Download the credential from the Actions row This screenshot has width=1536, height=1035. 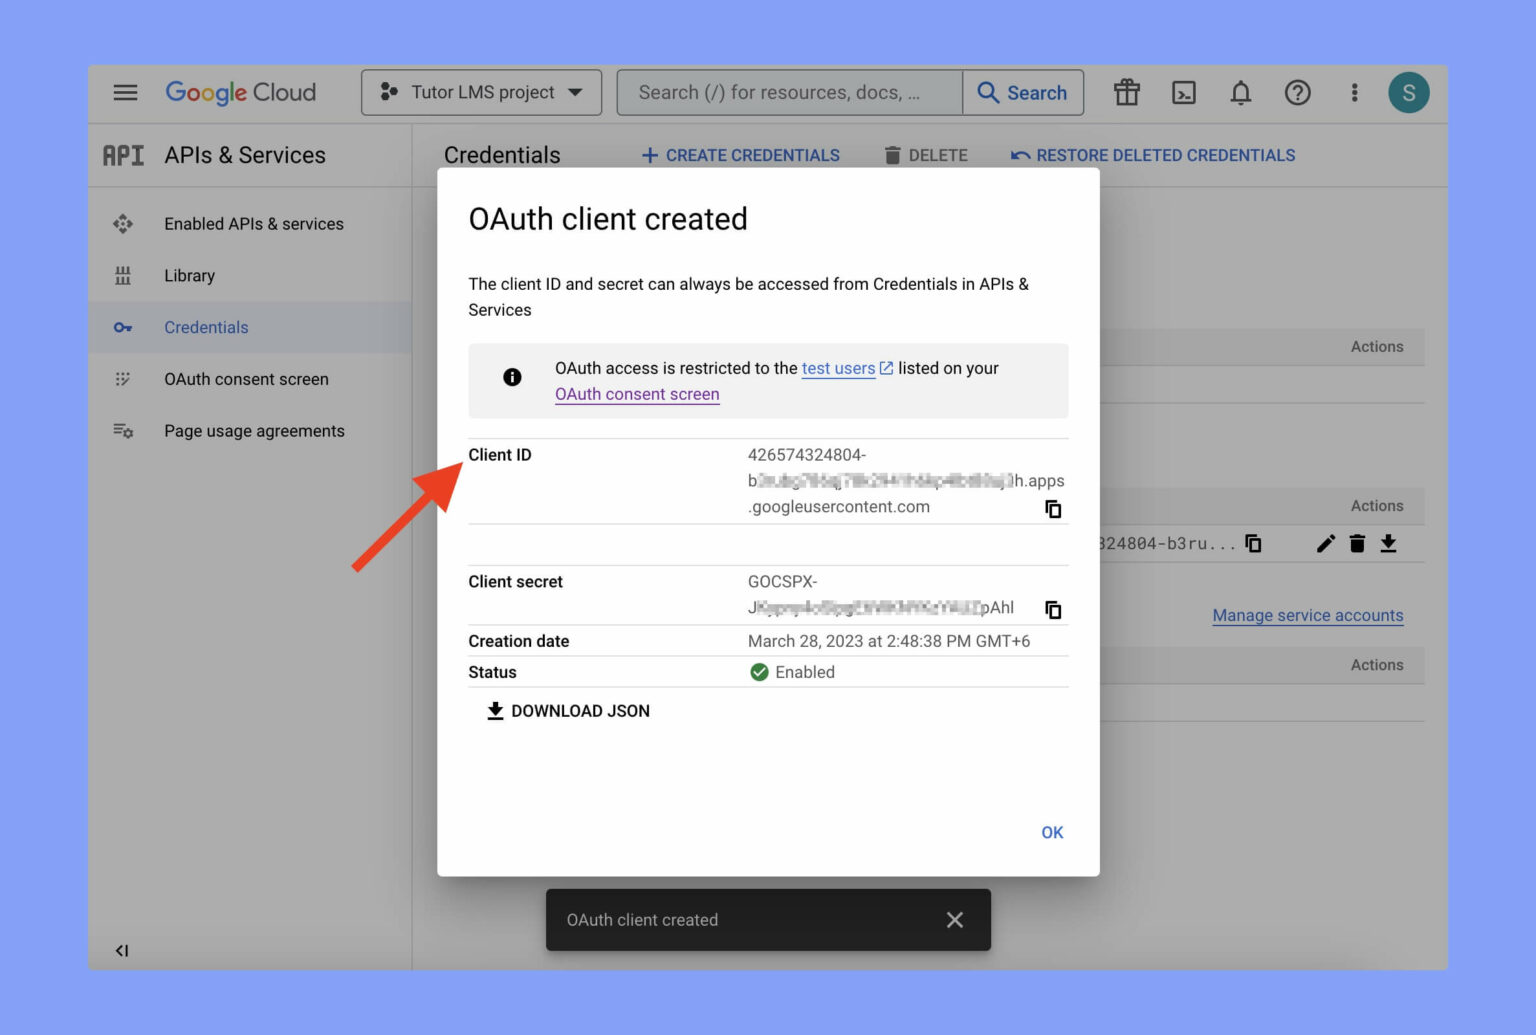1389,543
